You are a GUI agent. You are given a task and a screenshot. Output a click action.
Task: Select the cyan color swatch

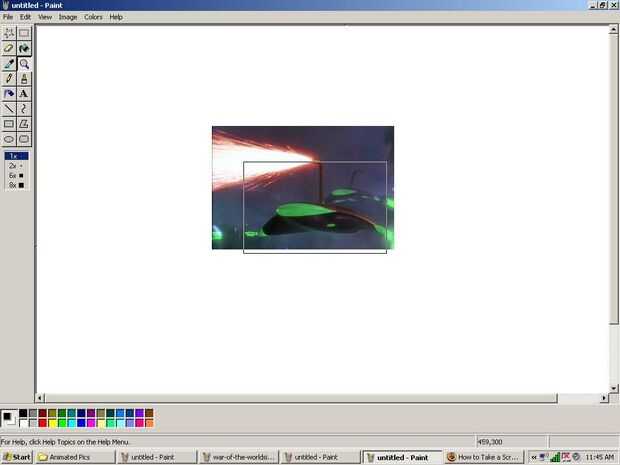[72, 423]
